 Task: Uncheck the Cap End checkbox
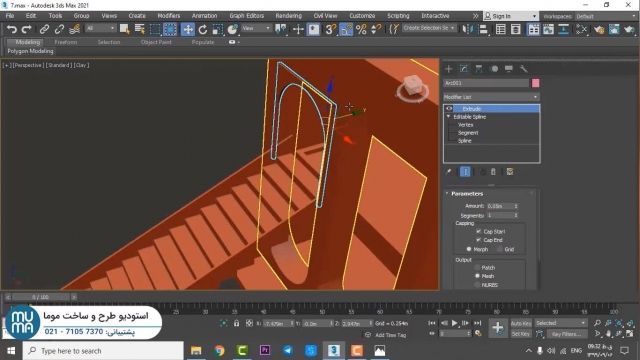[478, 240]
